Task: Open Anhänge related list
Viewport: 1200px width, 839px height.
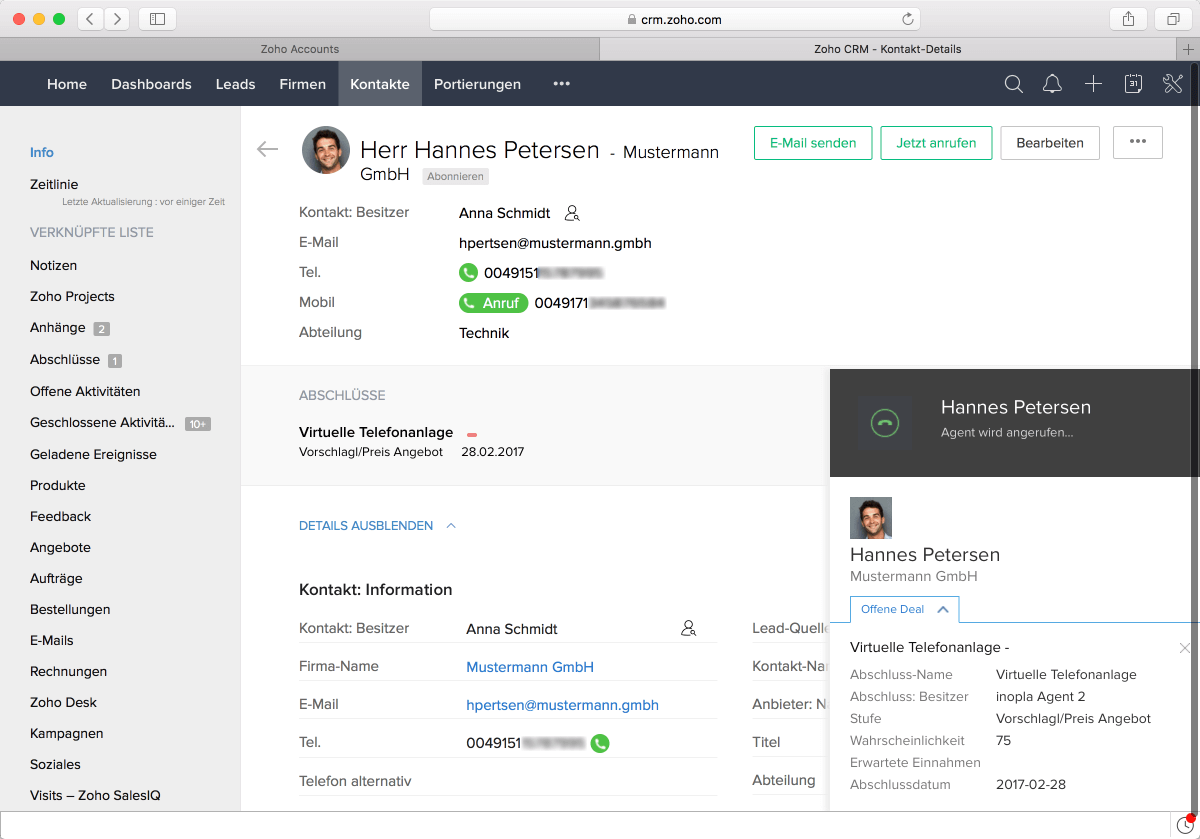Action: pos(58,327)
